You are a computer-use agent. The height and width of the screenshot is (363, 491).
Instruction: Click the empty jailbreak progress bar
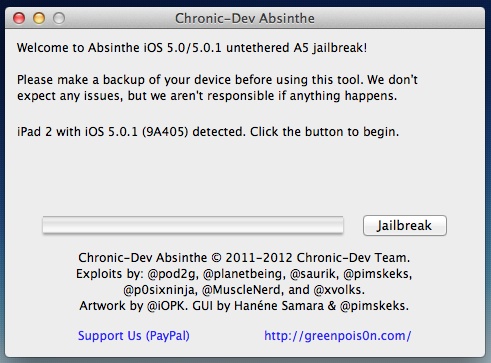193,225
